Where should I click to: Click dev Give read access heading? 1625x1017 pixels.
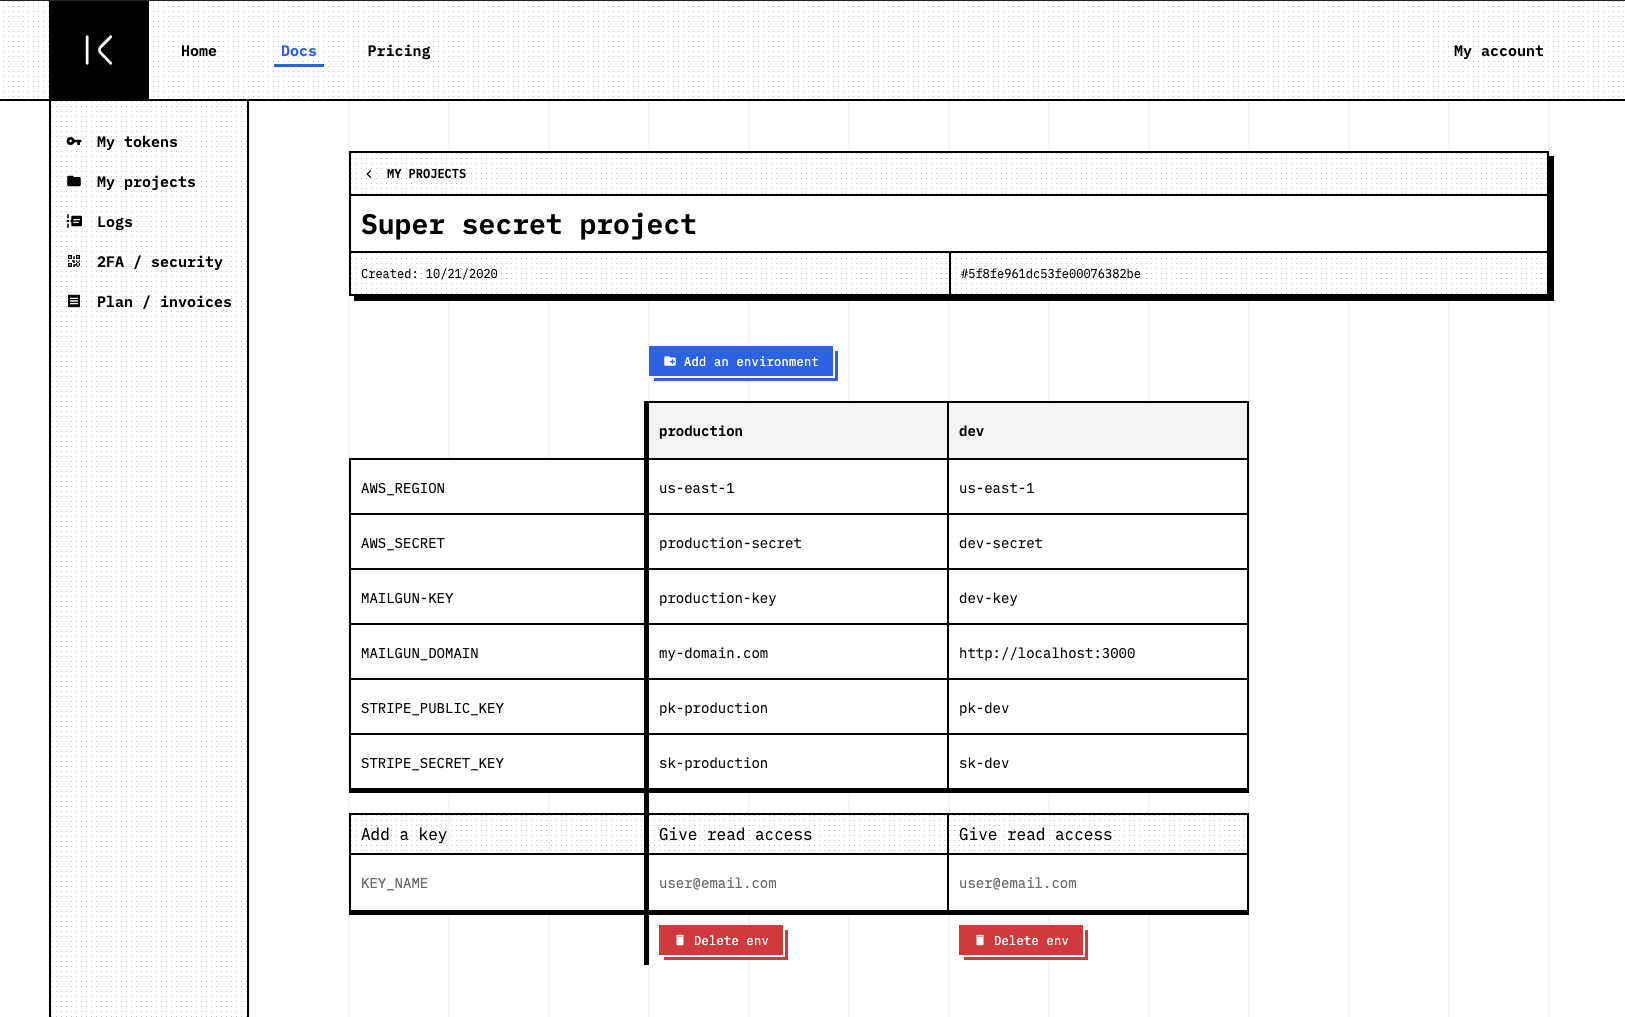1035,835
